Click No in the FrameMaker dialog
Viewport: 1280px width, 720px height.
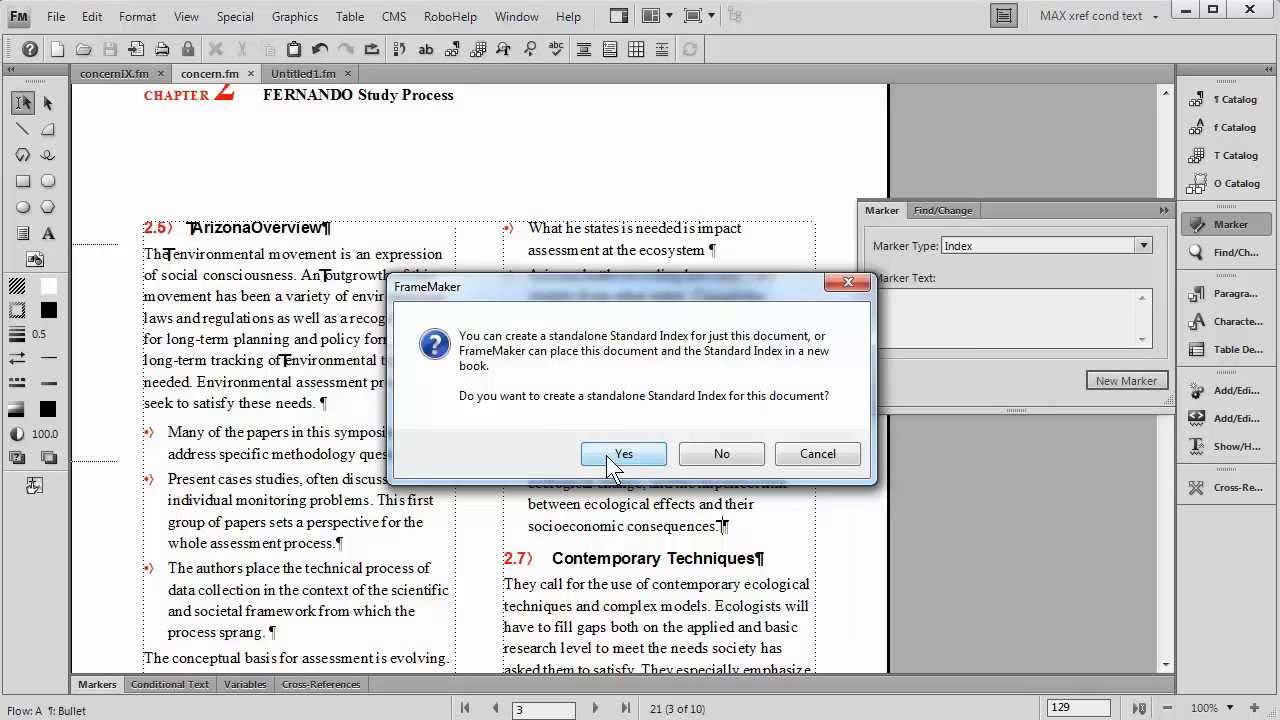722,454
